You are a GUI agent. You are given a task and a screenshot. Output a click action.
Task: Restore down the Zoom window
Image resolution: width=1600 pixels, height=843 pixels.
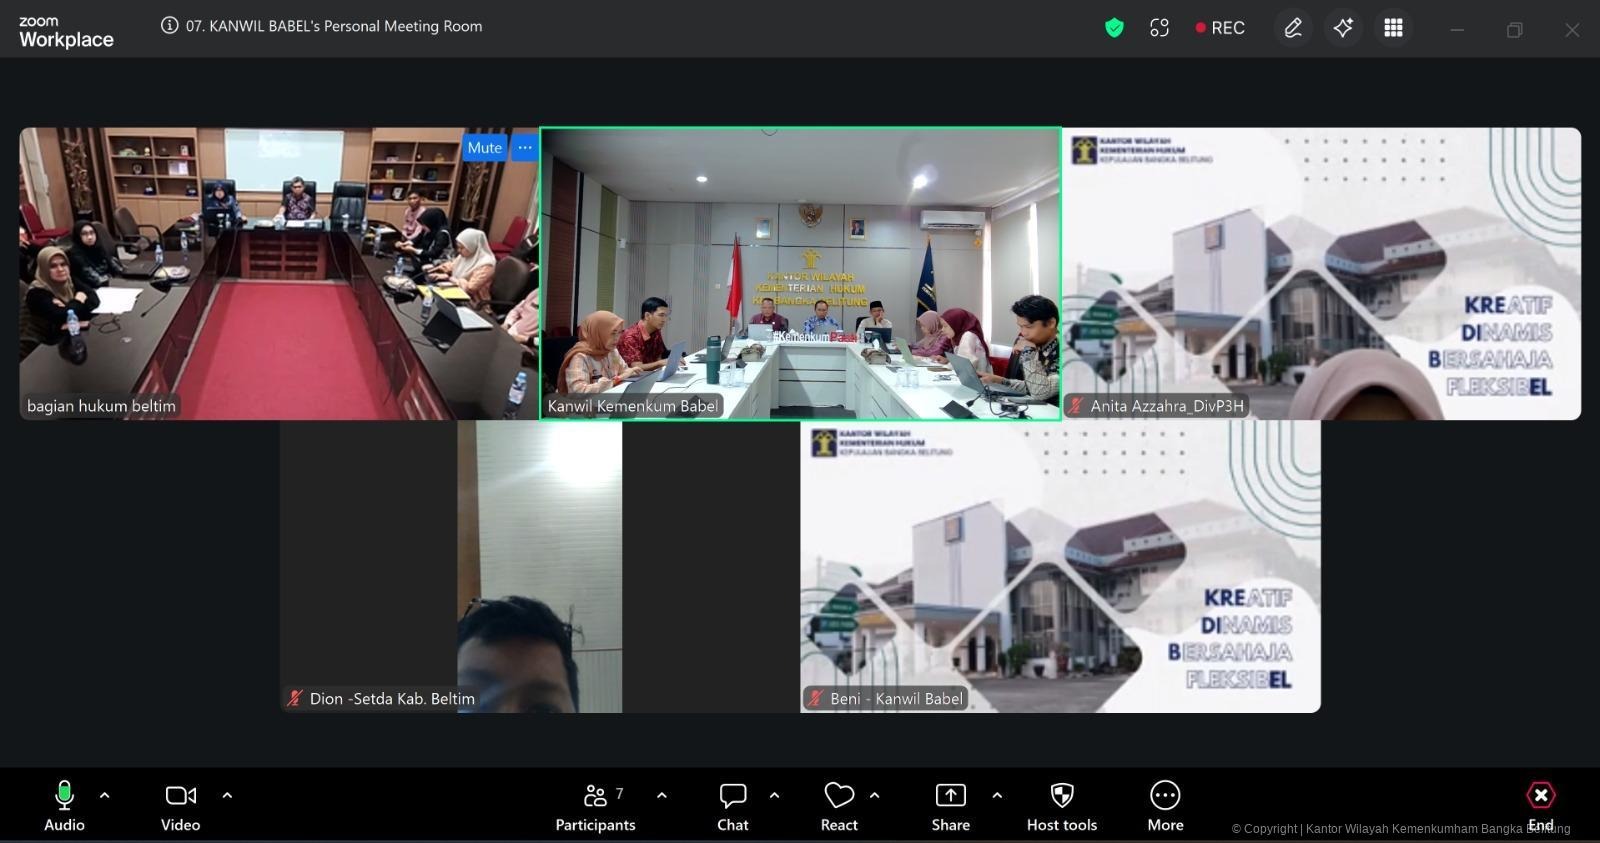(x=1515, y=30)
